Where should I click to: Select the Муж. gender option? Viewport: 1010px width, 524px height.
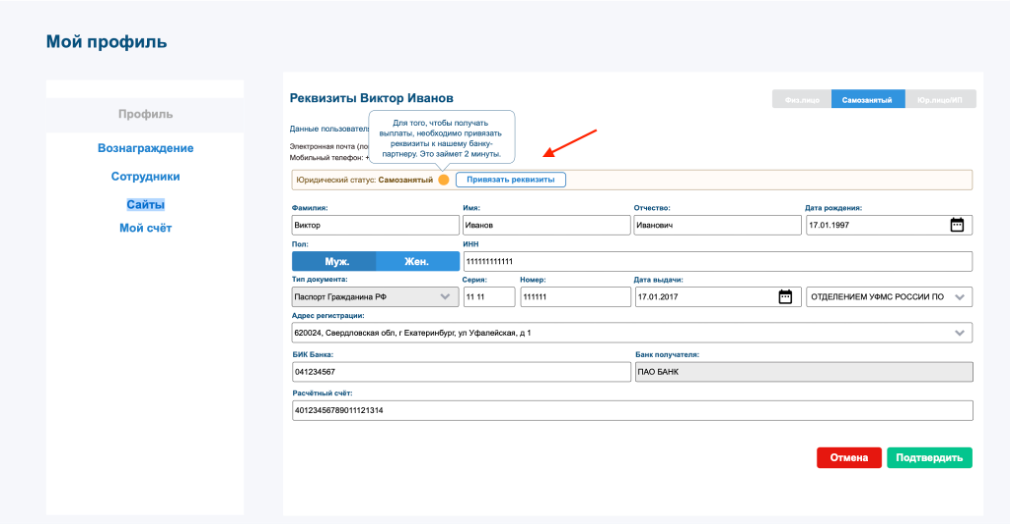pyautogui.click(x=334, y=261)
